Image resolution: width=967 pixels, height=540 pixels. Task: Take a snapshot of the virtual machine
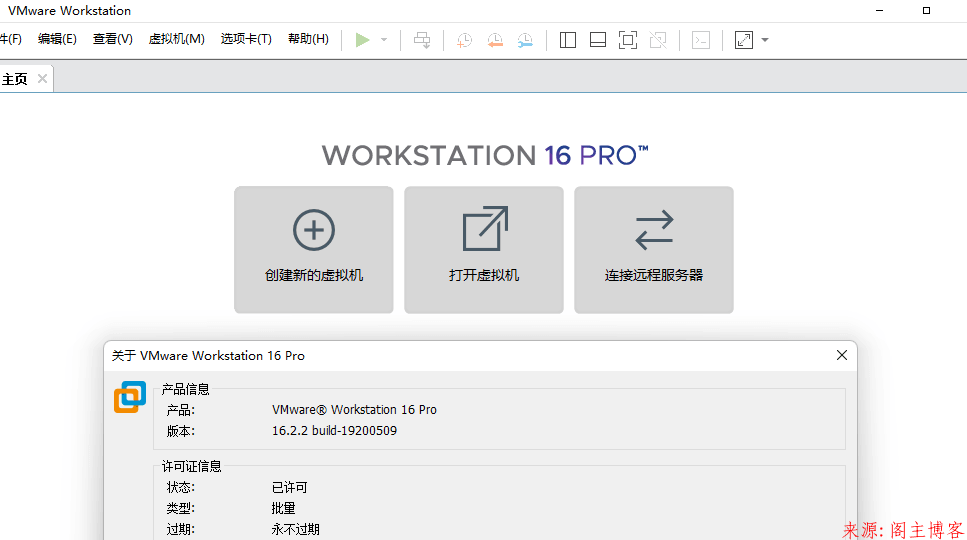pyautogui.click(x=464, y=40)
